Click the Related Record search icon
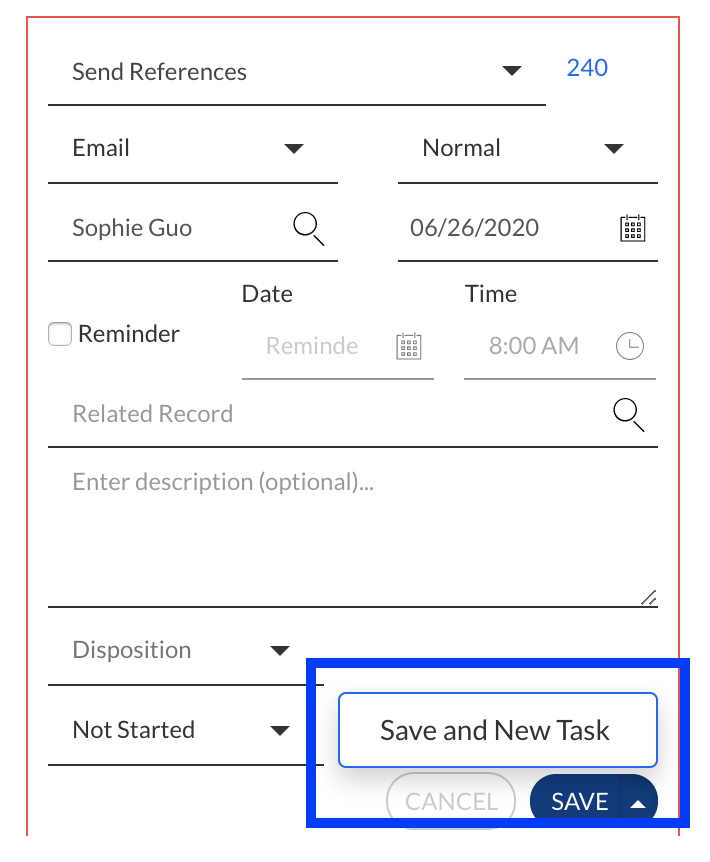710x862 pixels. (x=628, y=414)
